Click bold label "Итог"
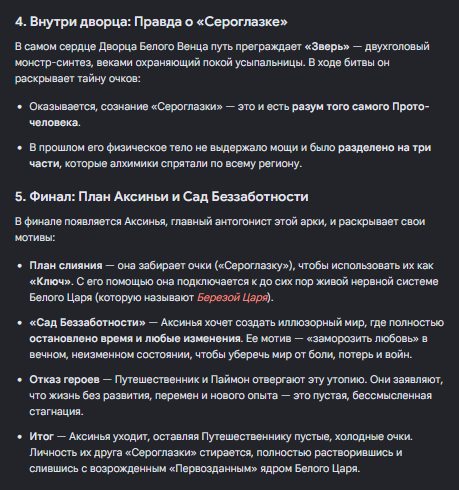The width and height of the screenshot is (459, 490). [41, 437]
